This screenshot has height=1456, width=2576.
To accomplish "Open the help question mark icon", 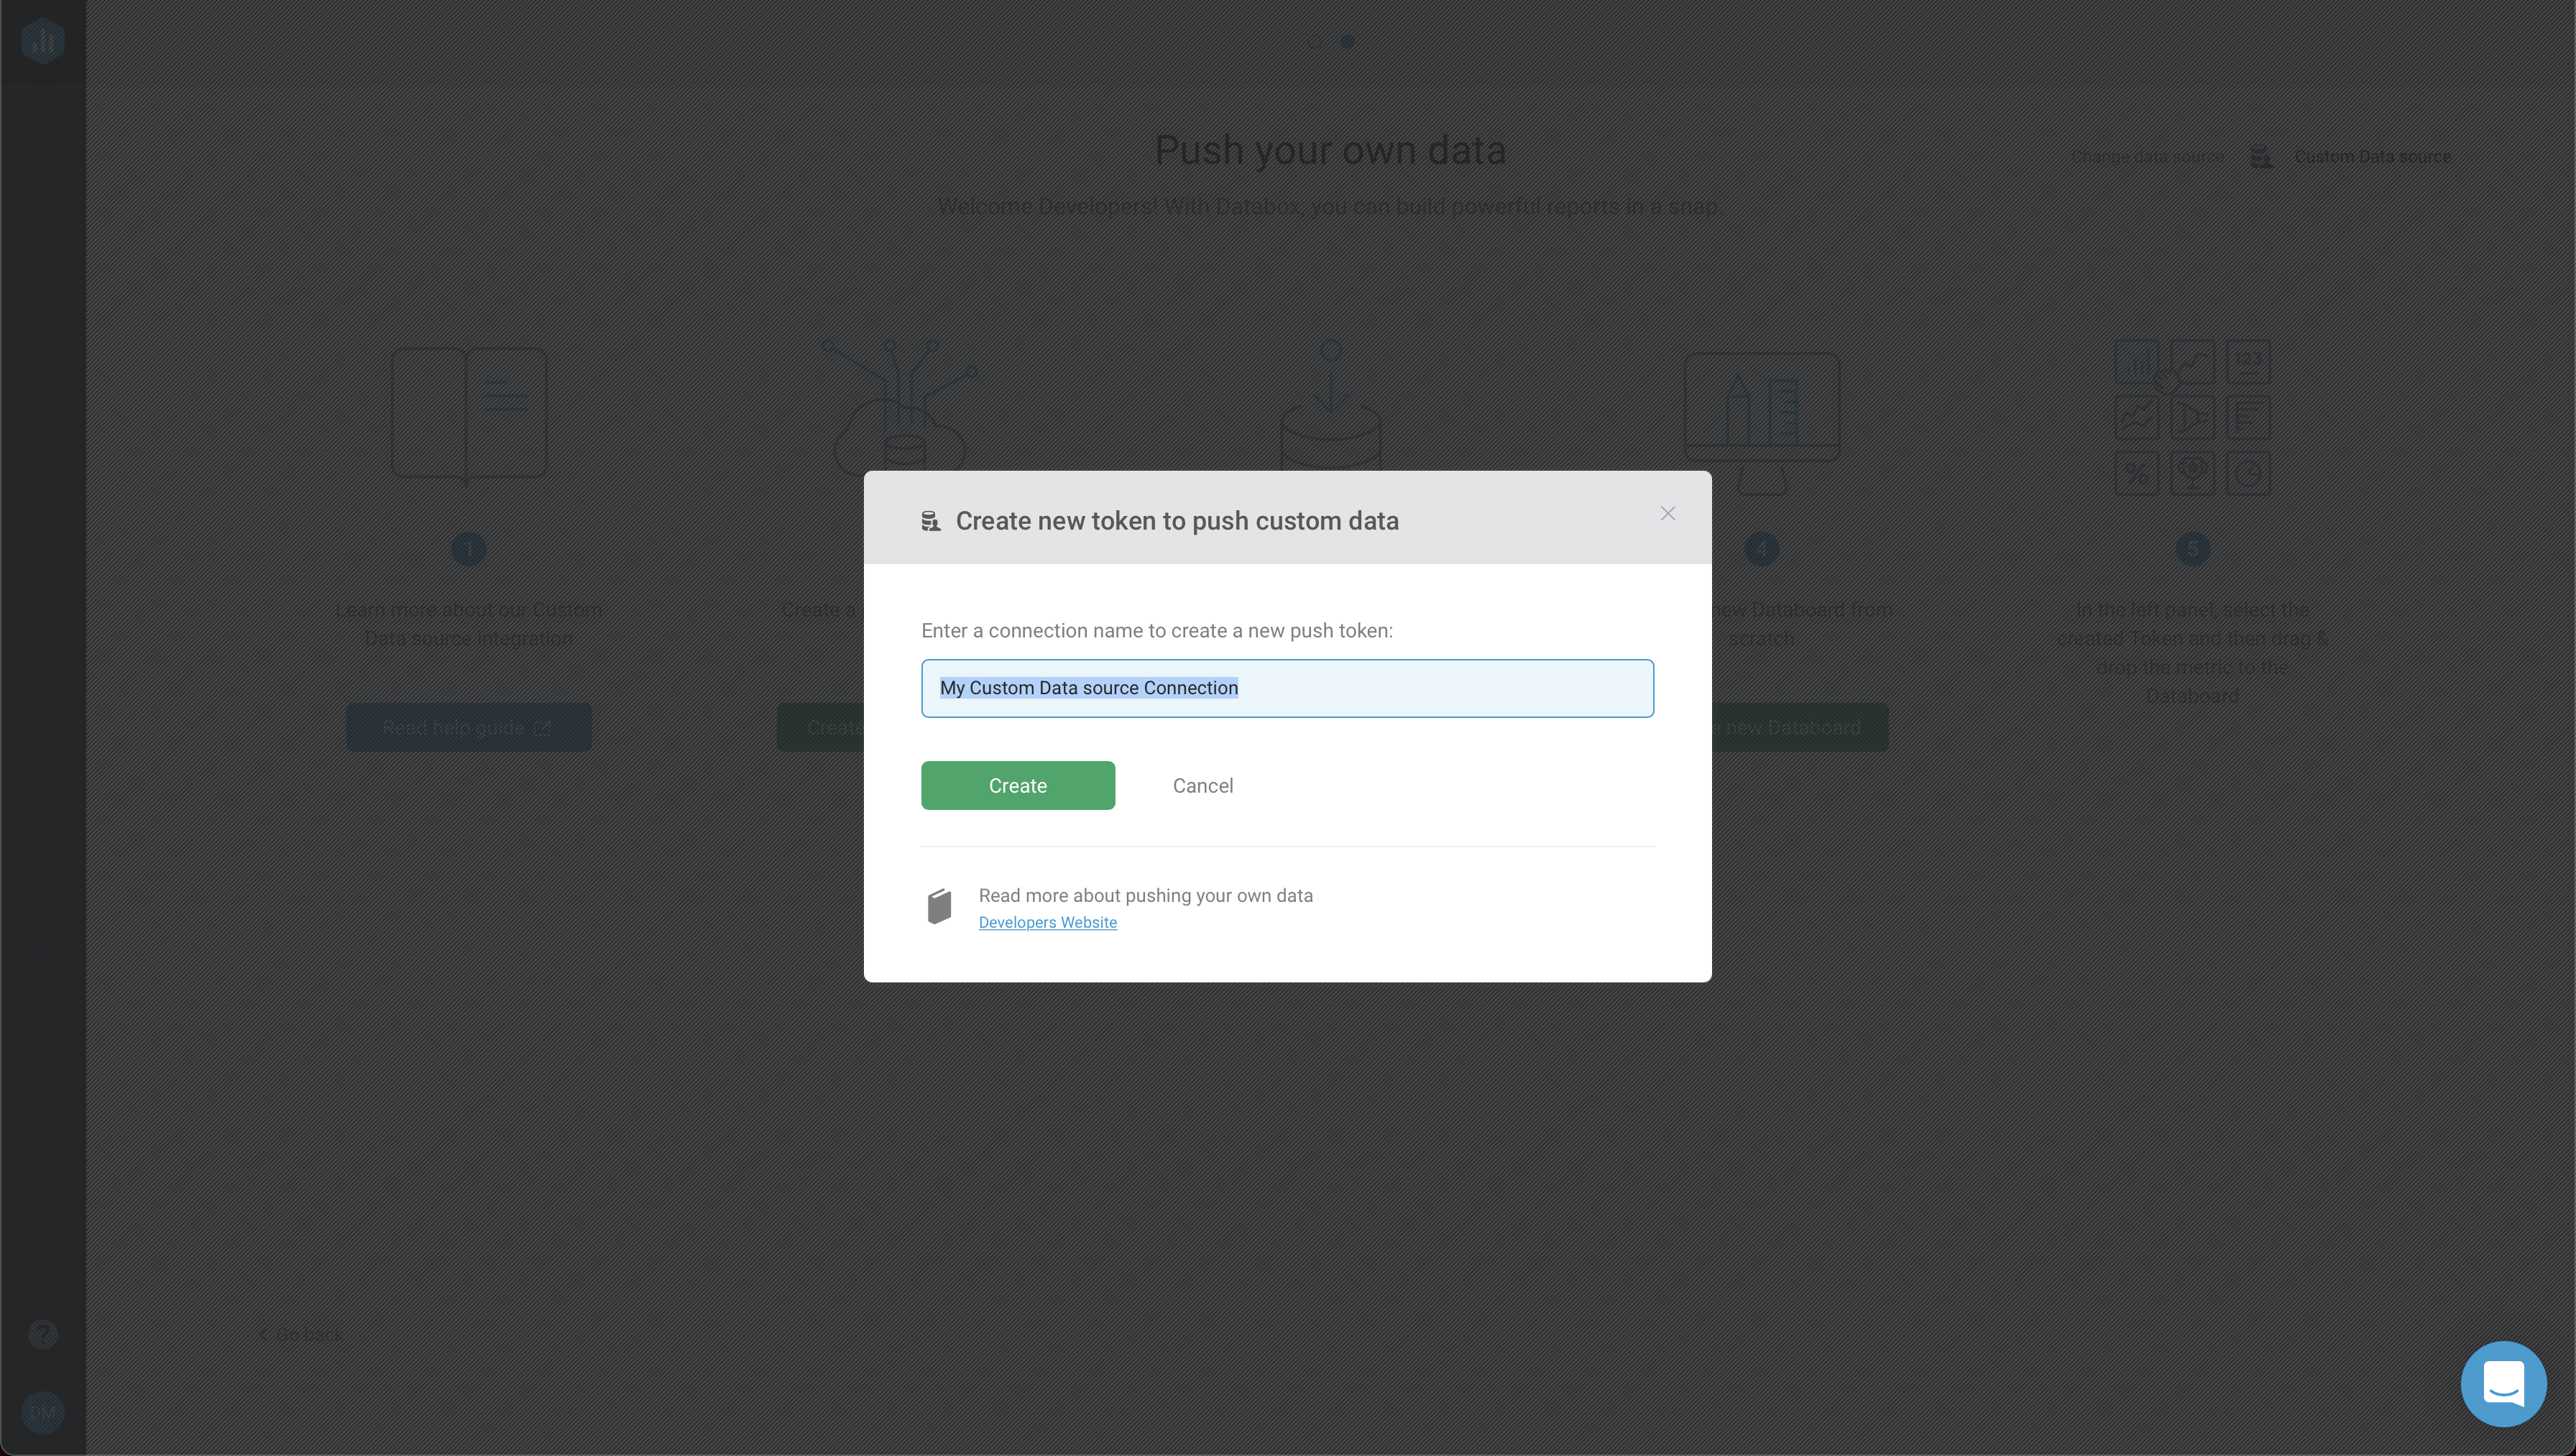I will coord(42,1334).
